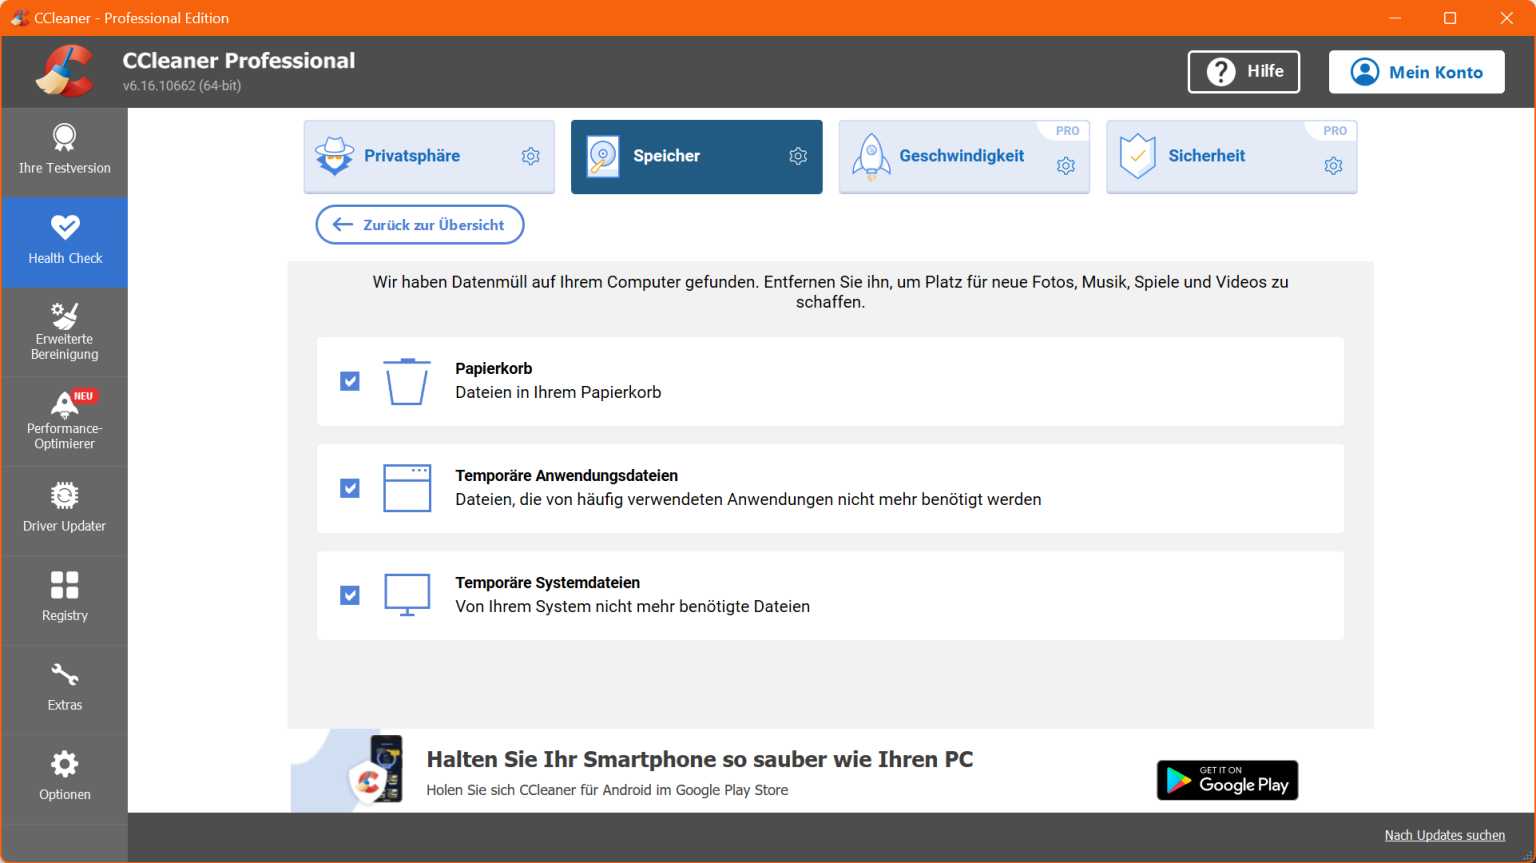Click Zurück zur Übersicht

click(x=419, y=224)
